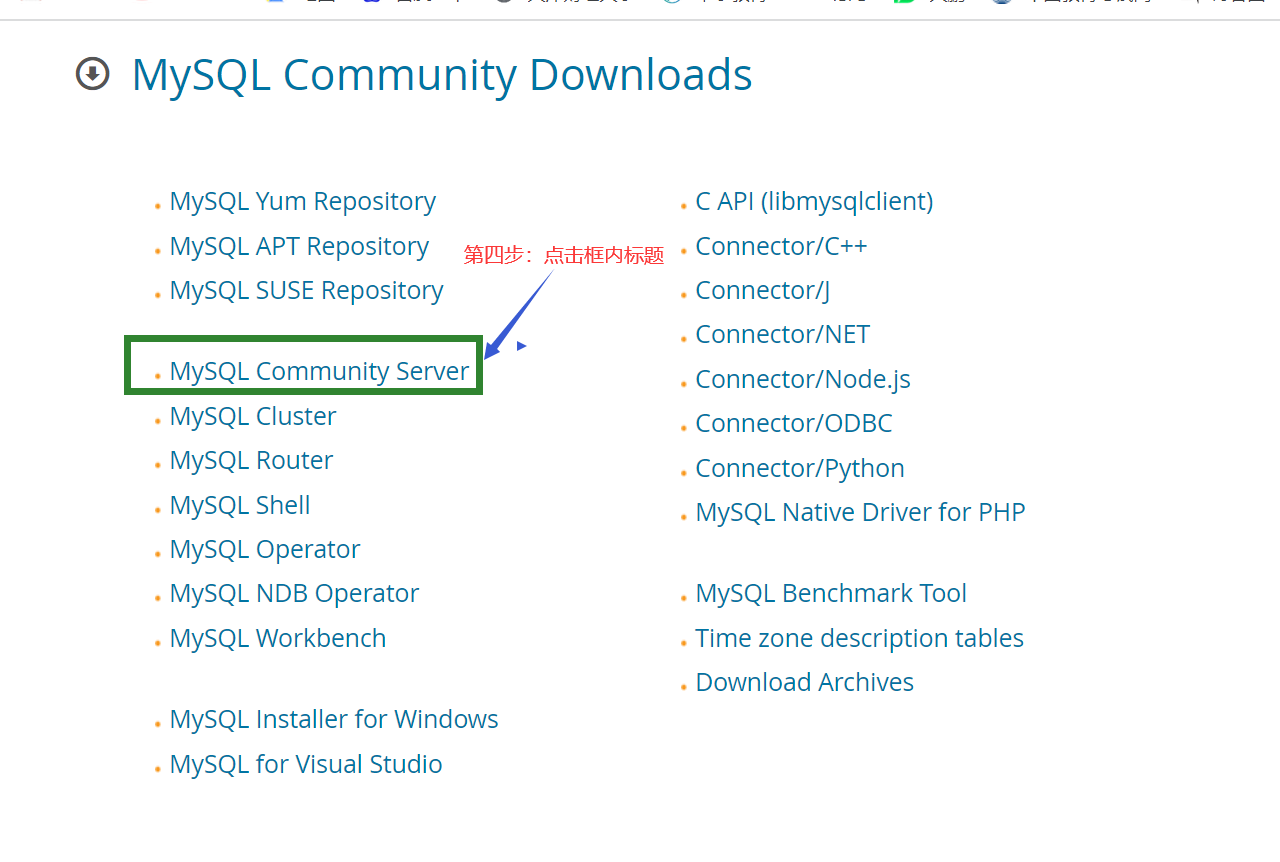Open MySQL Workbench downloads

278,638
